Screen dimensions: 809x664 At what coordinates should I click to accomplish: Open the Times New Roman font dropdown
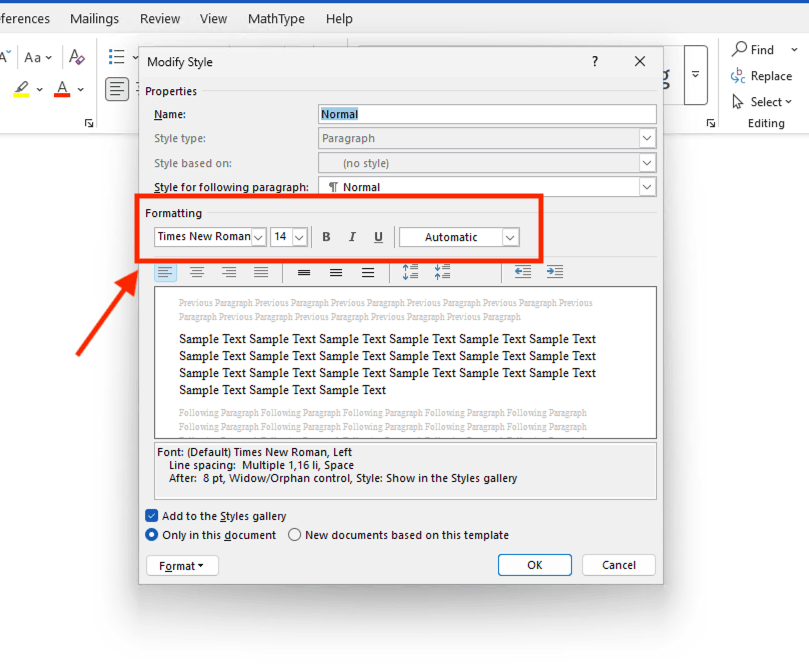pos(258,237)
